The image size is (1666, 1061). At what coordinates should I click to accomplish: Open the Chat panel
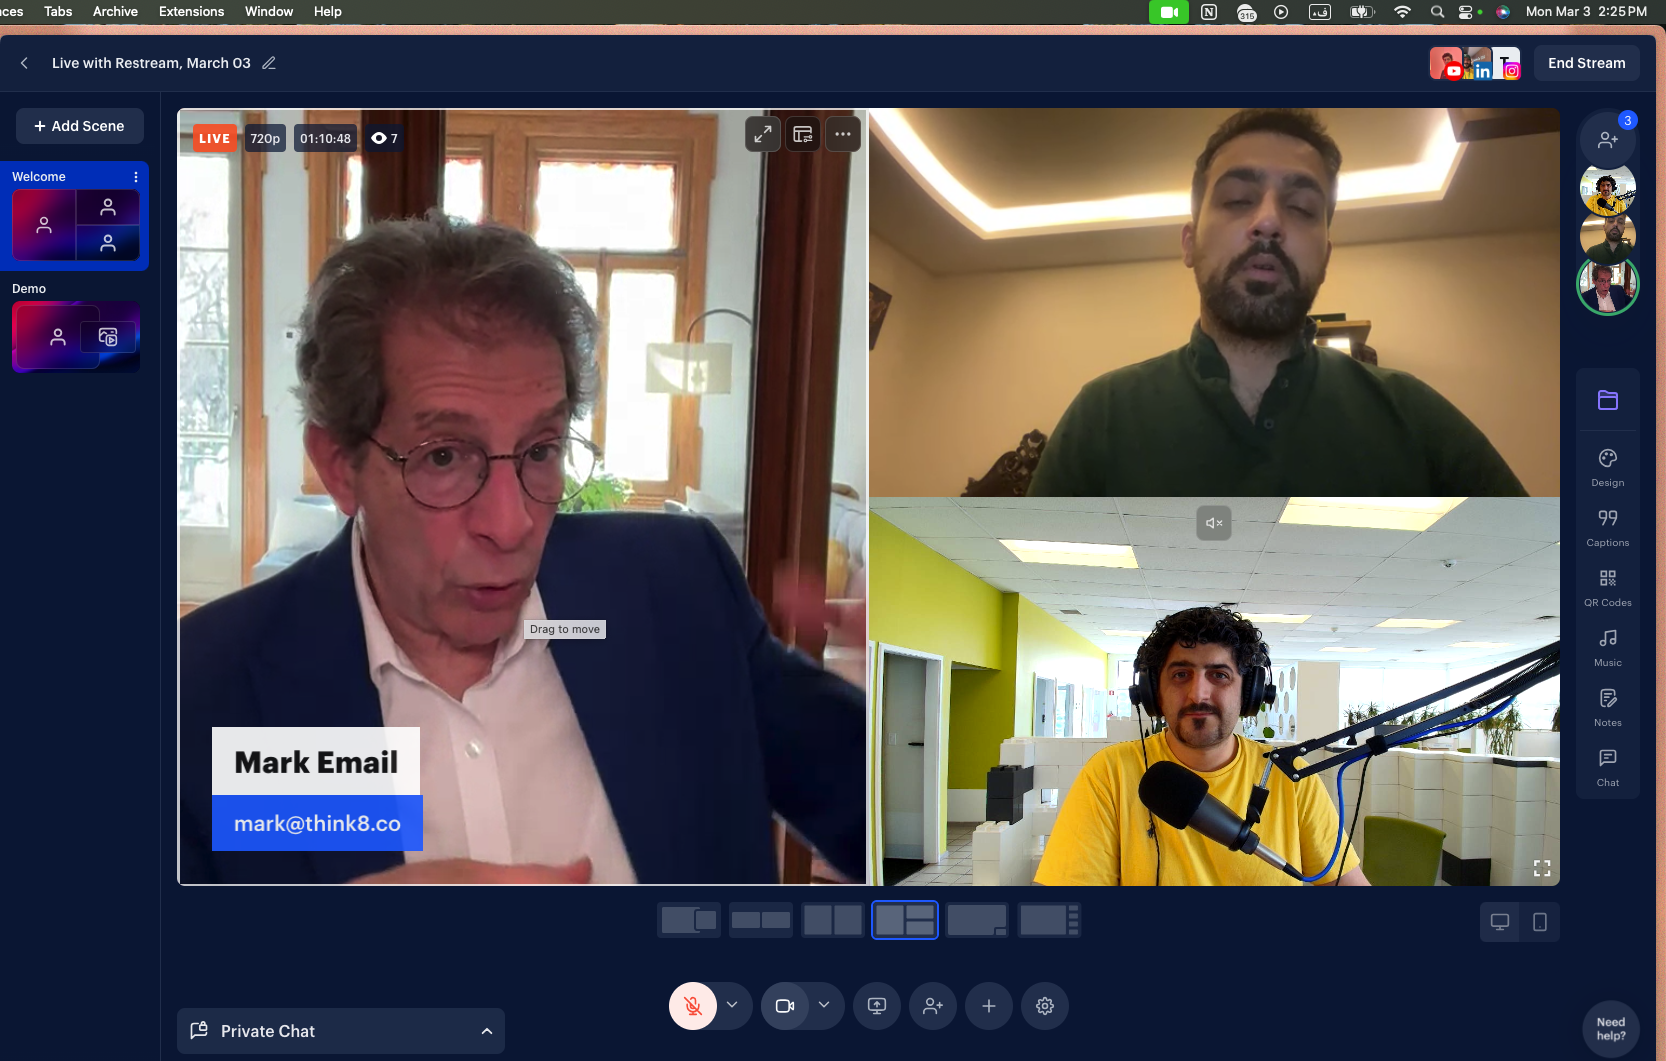tap(1608, 767)
